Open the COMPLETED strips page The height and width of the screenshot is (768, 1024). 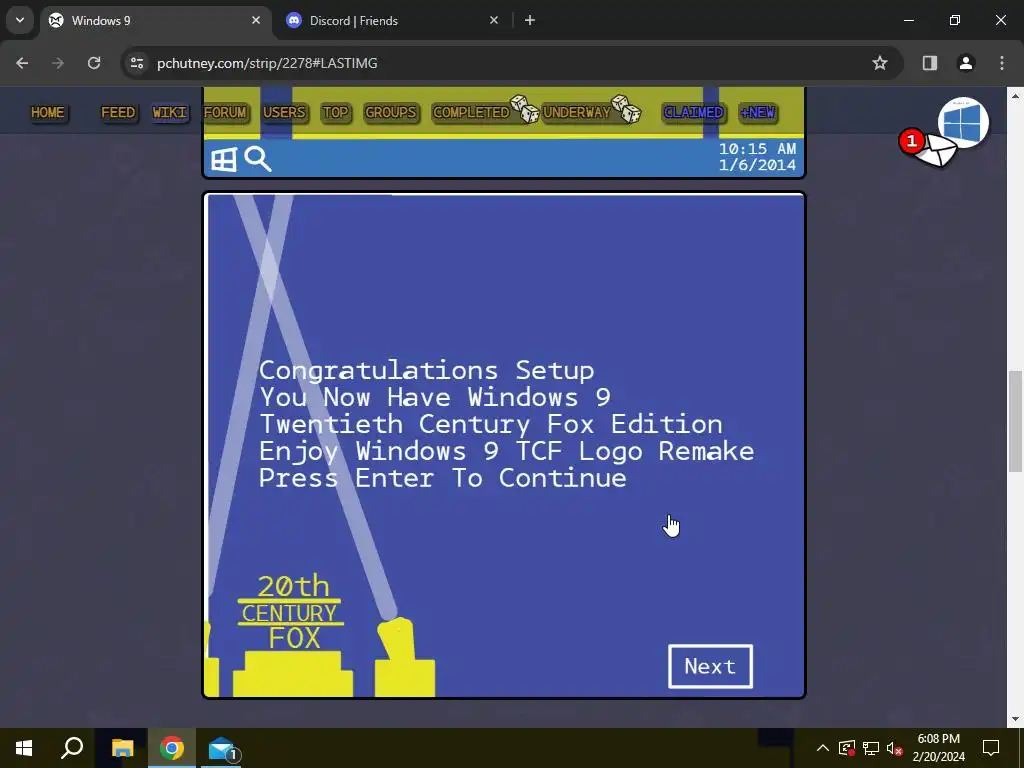471,112
